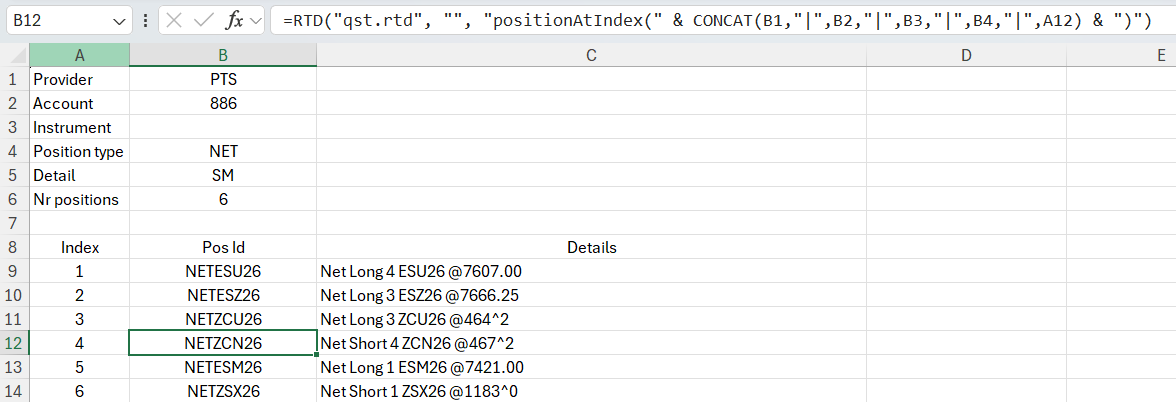This screenshot has height=402, width=1176.
Task: Open Insert Function fx dialog
Action: 235,21
